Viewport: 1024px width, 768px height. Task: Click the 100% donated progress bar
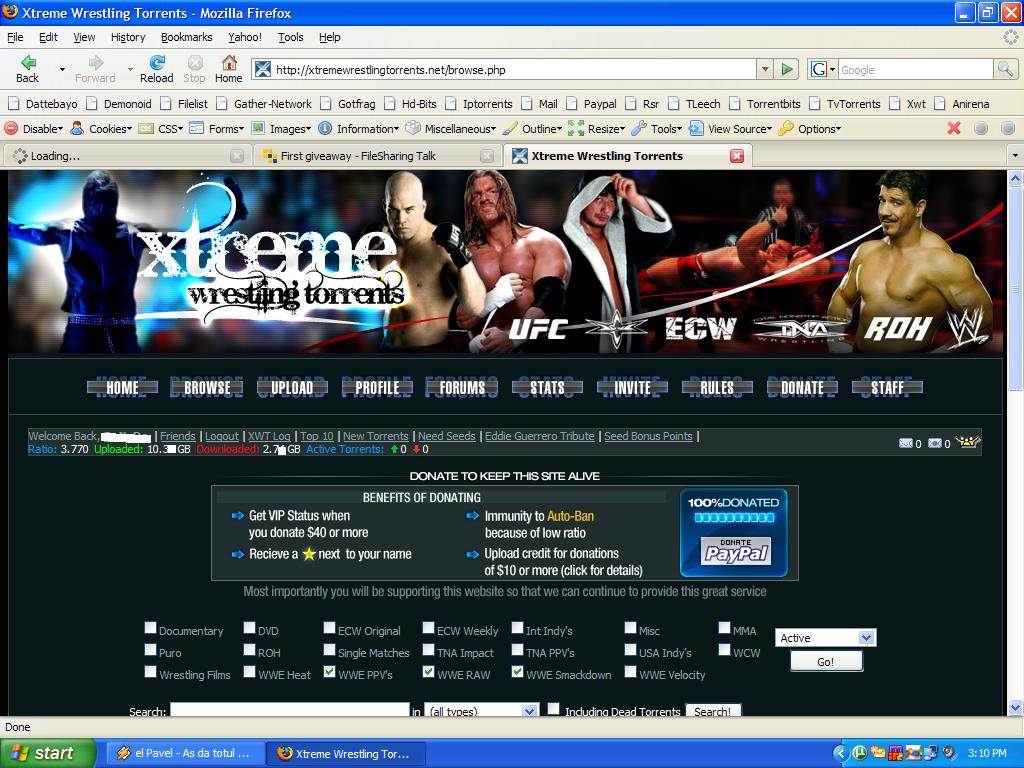click(734, 518)
